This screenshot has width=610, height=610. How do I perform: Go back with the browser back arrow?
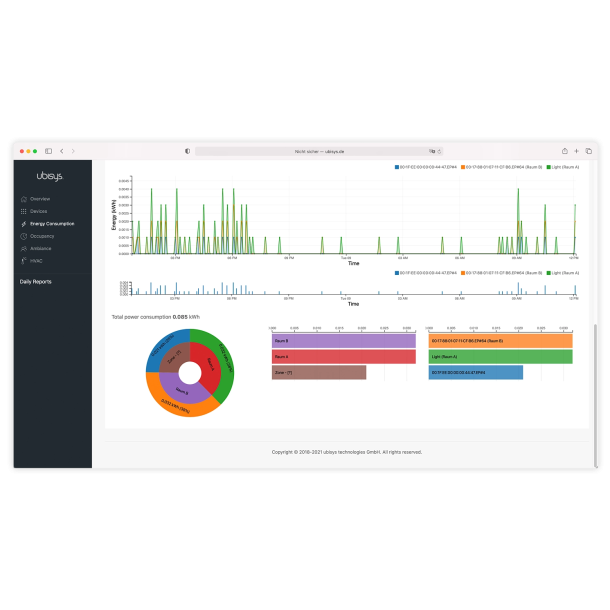(x=62, y=151)
